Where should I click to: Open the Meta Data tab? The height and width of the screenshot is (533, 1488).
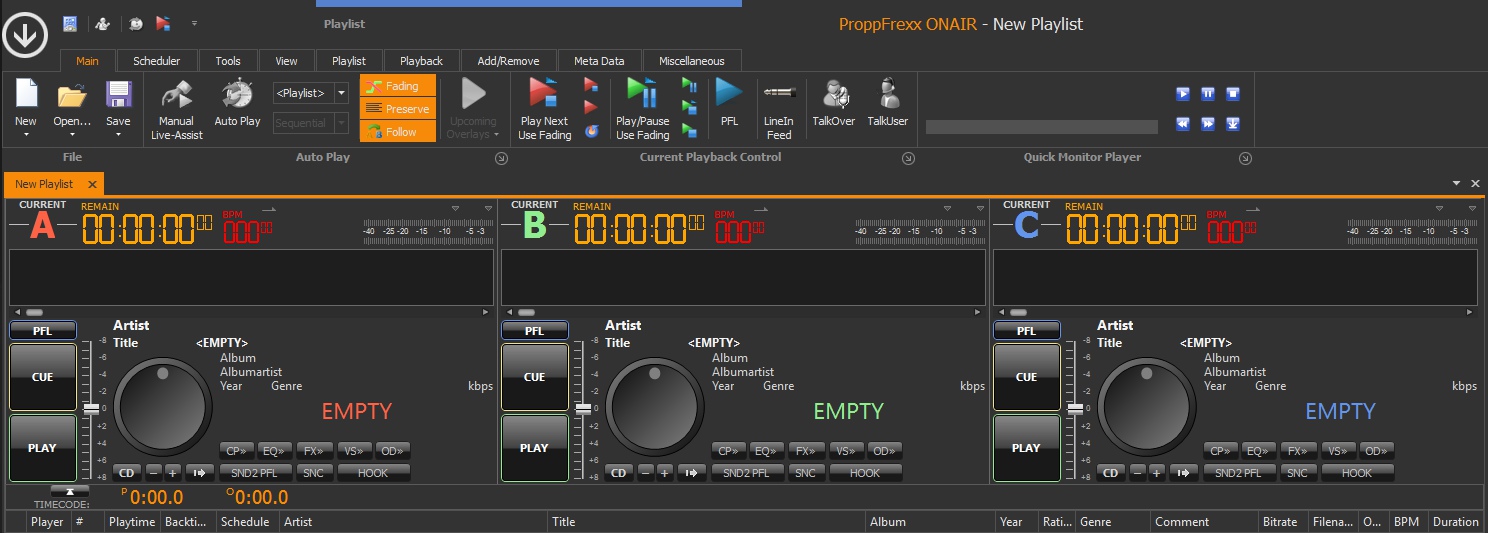click(599, 61)
